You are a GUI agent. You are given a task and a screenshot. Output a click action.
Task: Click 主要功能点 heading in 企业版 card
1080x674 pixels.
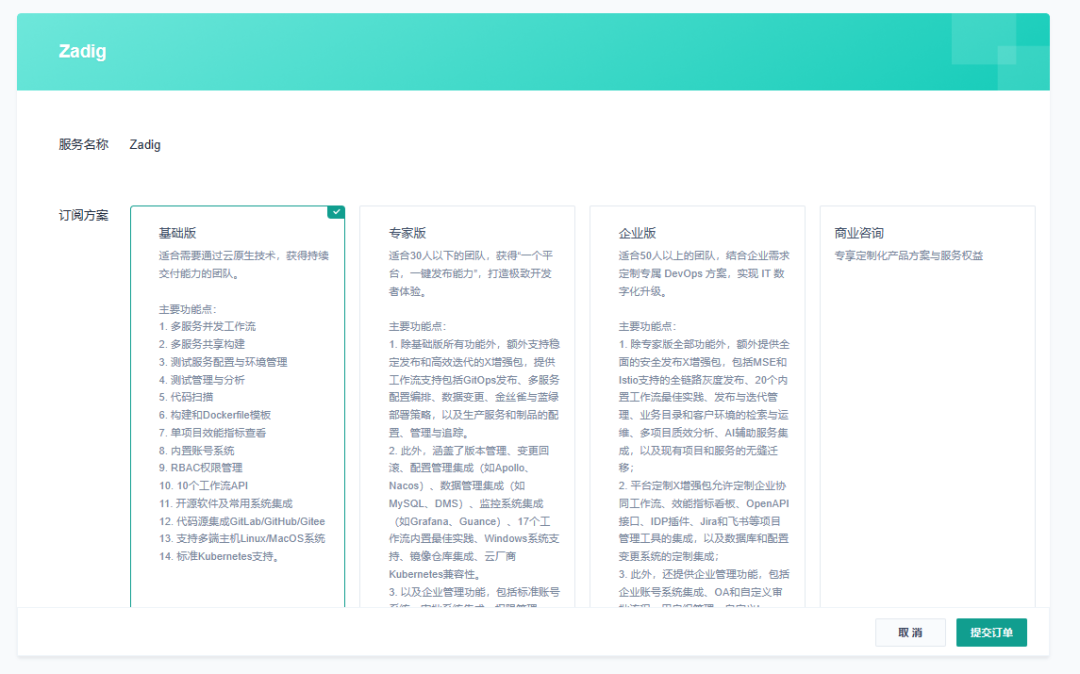(647, 326)
